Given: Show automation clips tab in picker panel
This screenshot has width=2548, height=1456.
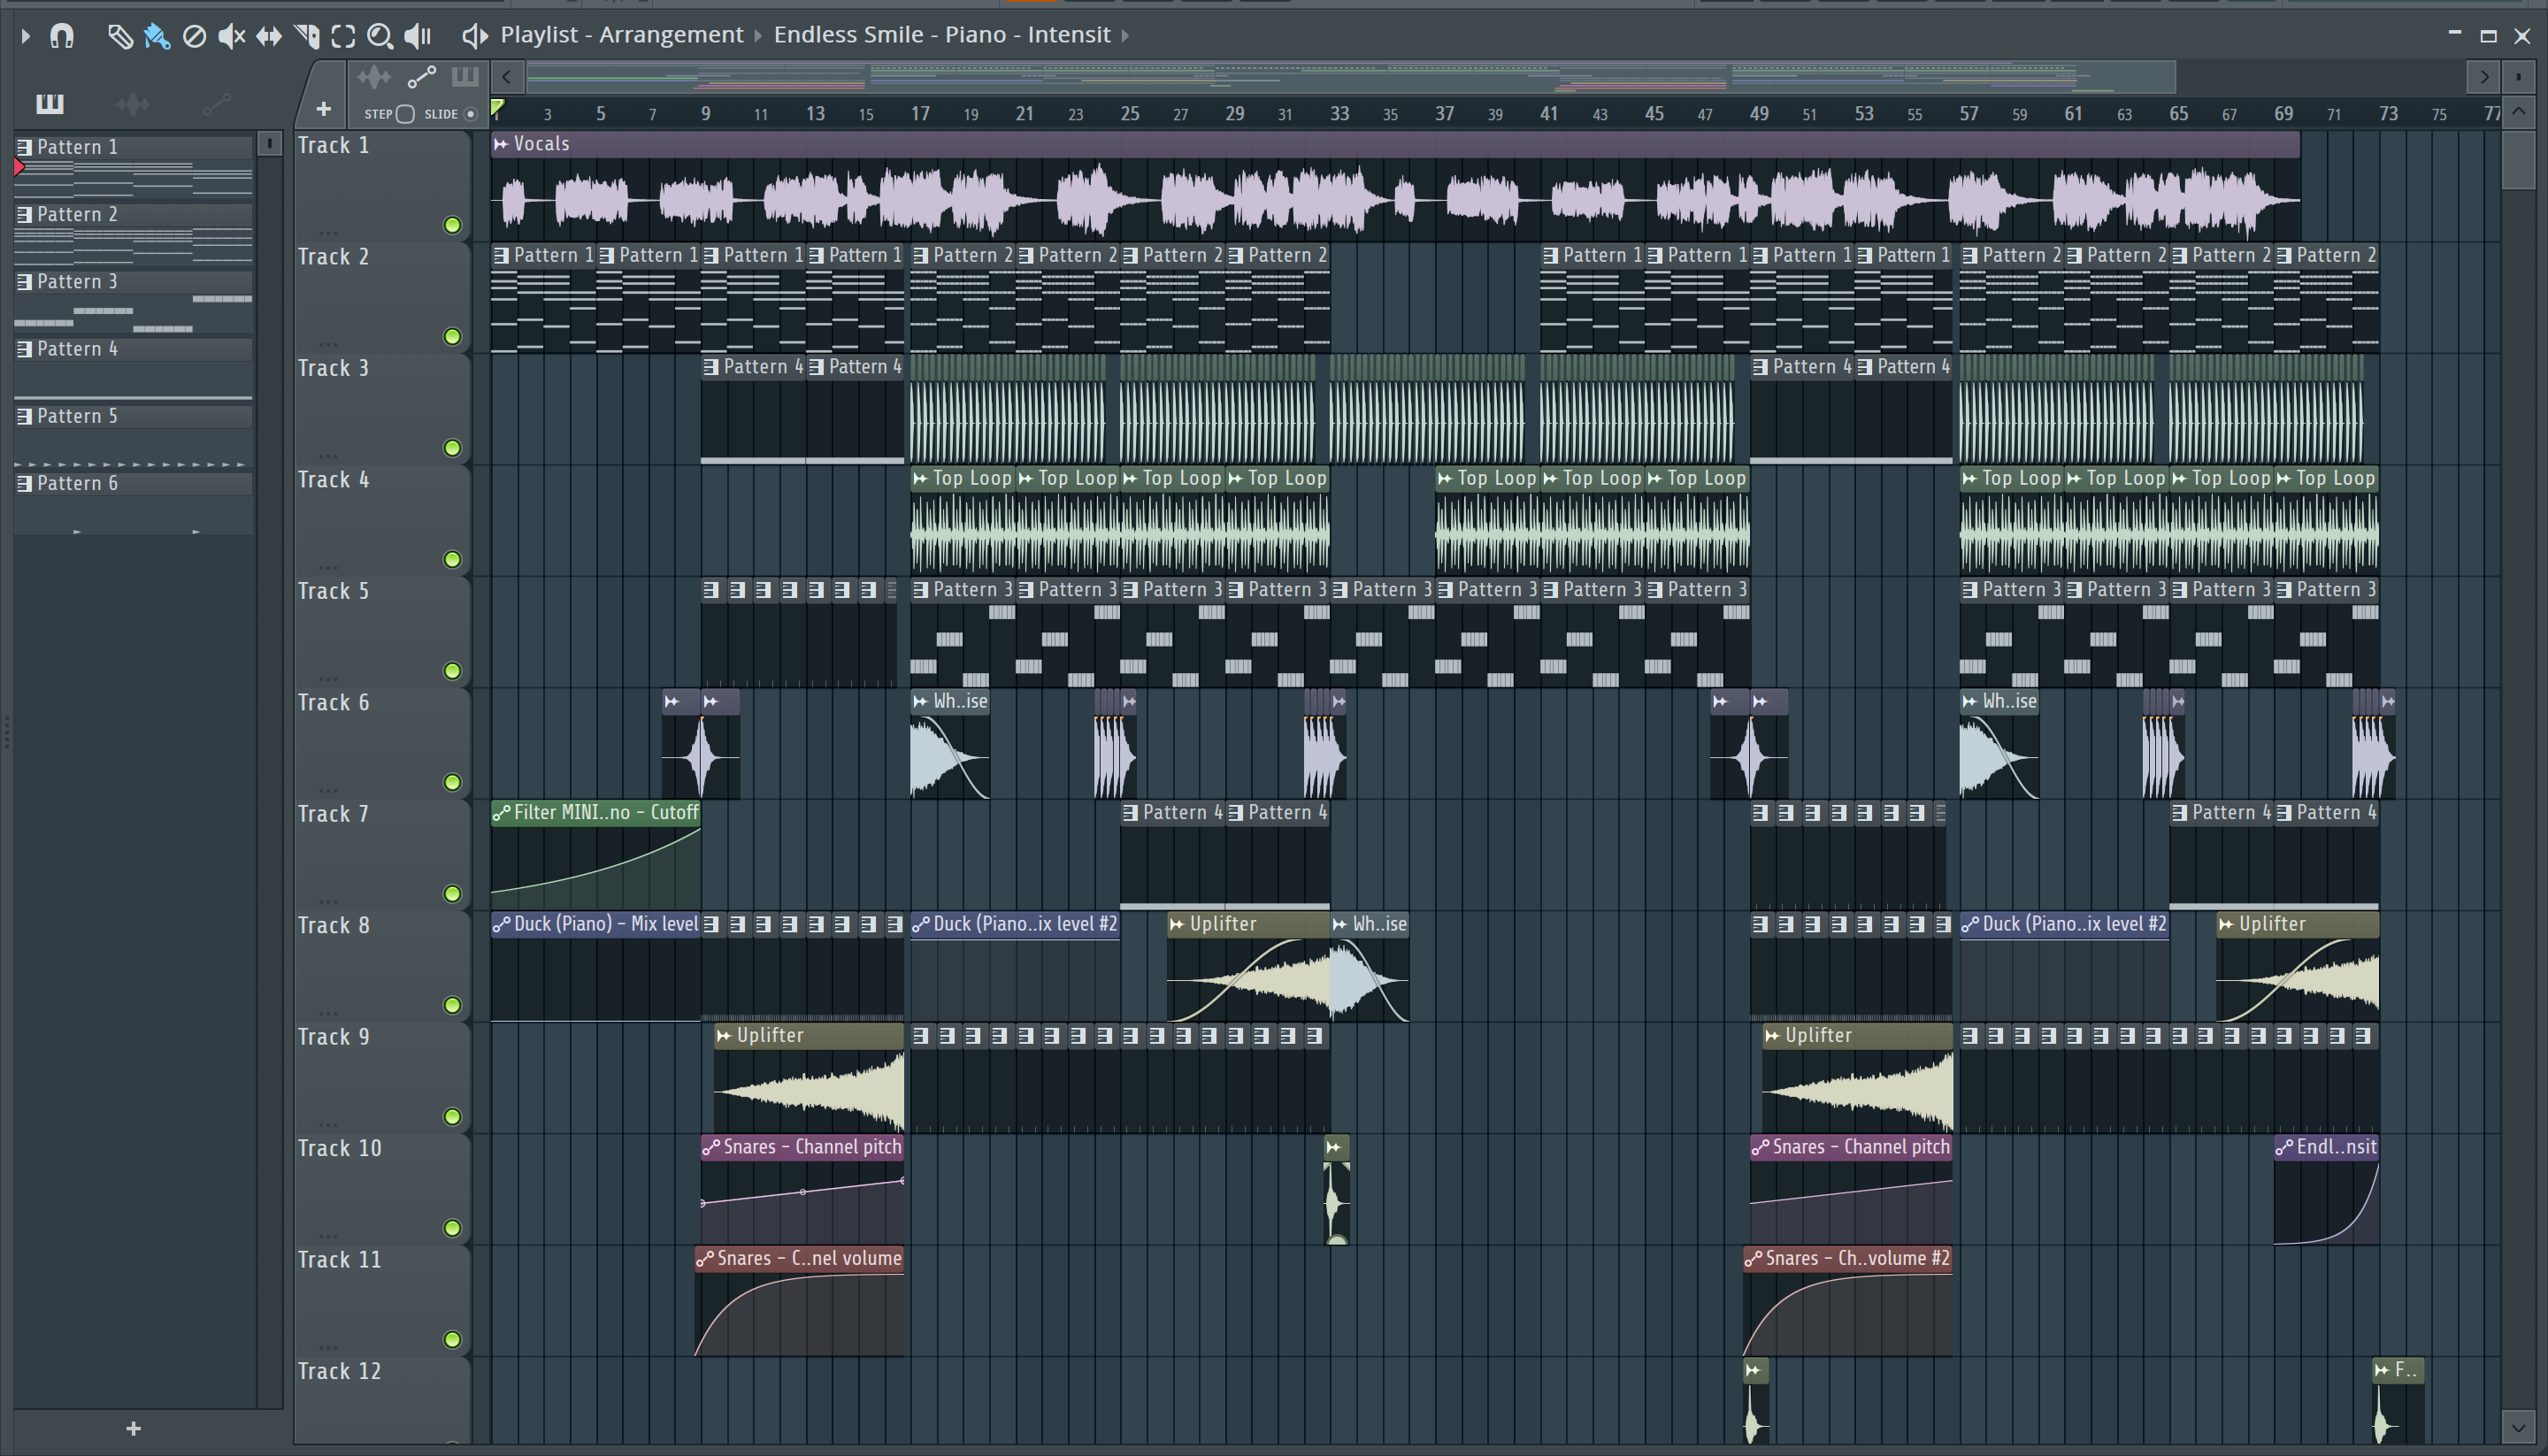Looking at the screenshot, I should pos(217,103).
